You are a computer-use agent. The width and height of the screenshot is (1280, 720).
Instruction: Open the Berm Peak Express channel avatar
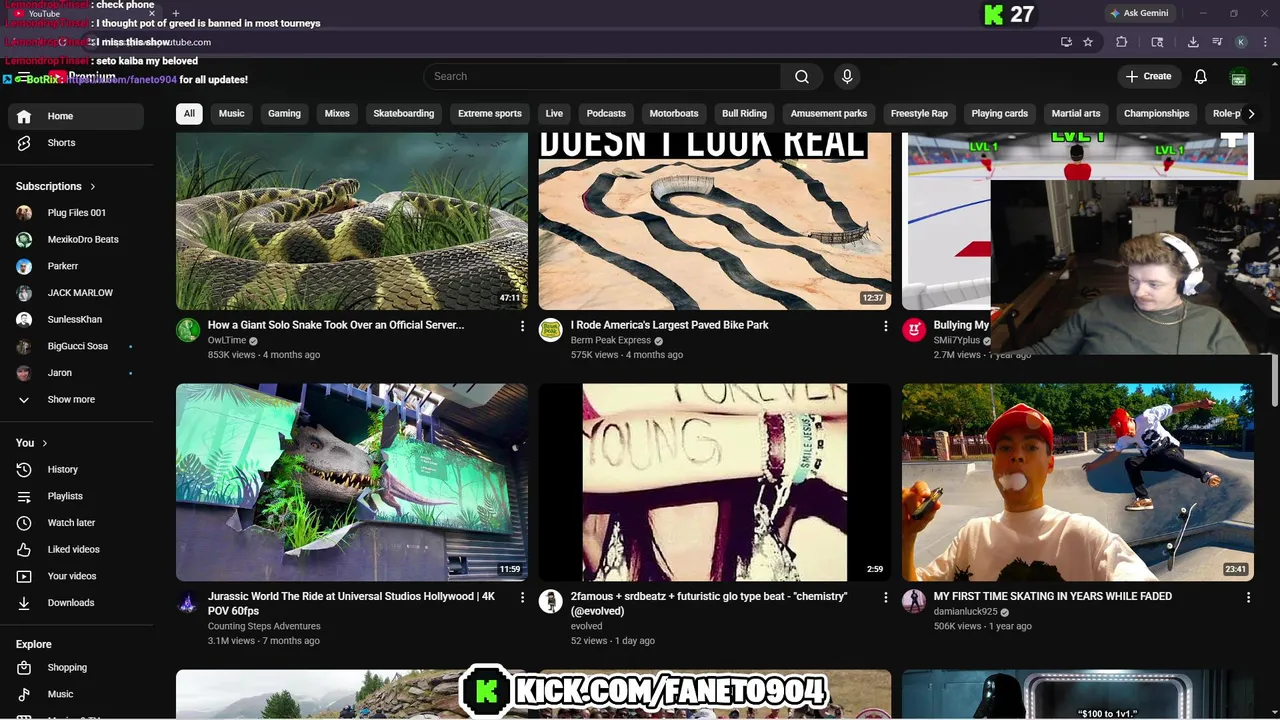coord(551,331)
